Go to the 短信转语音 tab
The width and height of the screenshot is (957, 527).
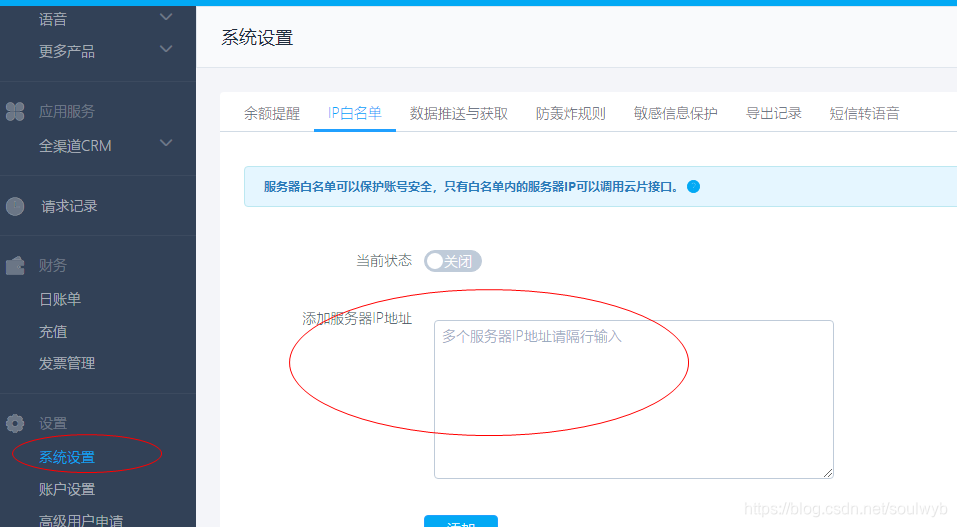pos(864,114)
